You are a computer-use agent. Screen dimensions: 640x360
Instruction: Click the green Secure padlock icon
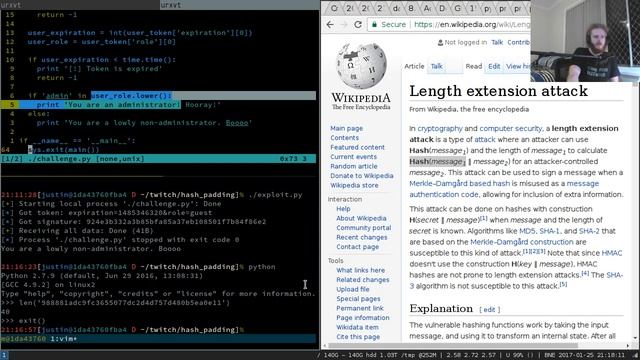coord(374,24)
